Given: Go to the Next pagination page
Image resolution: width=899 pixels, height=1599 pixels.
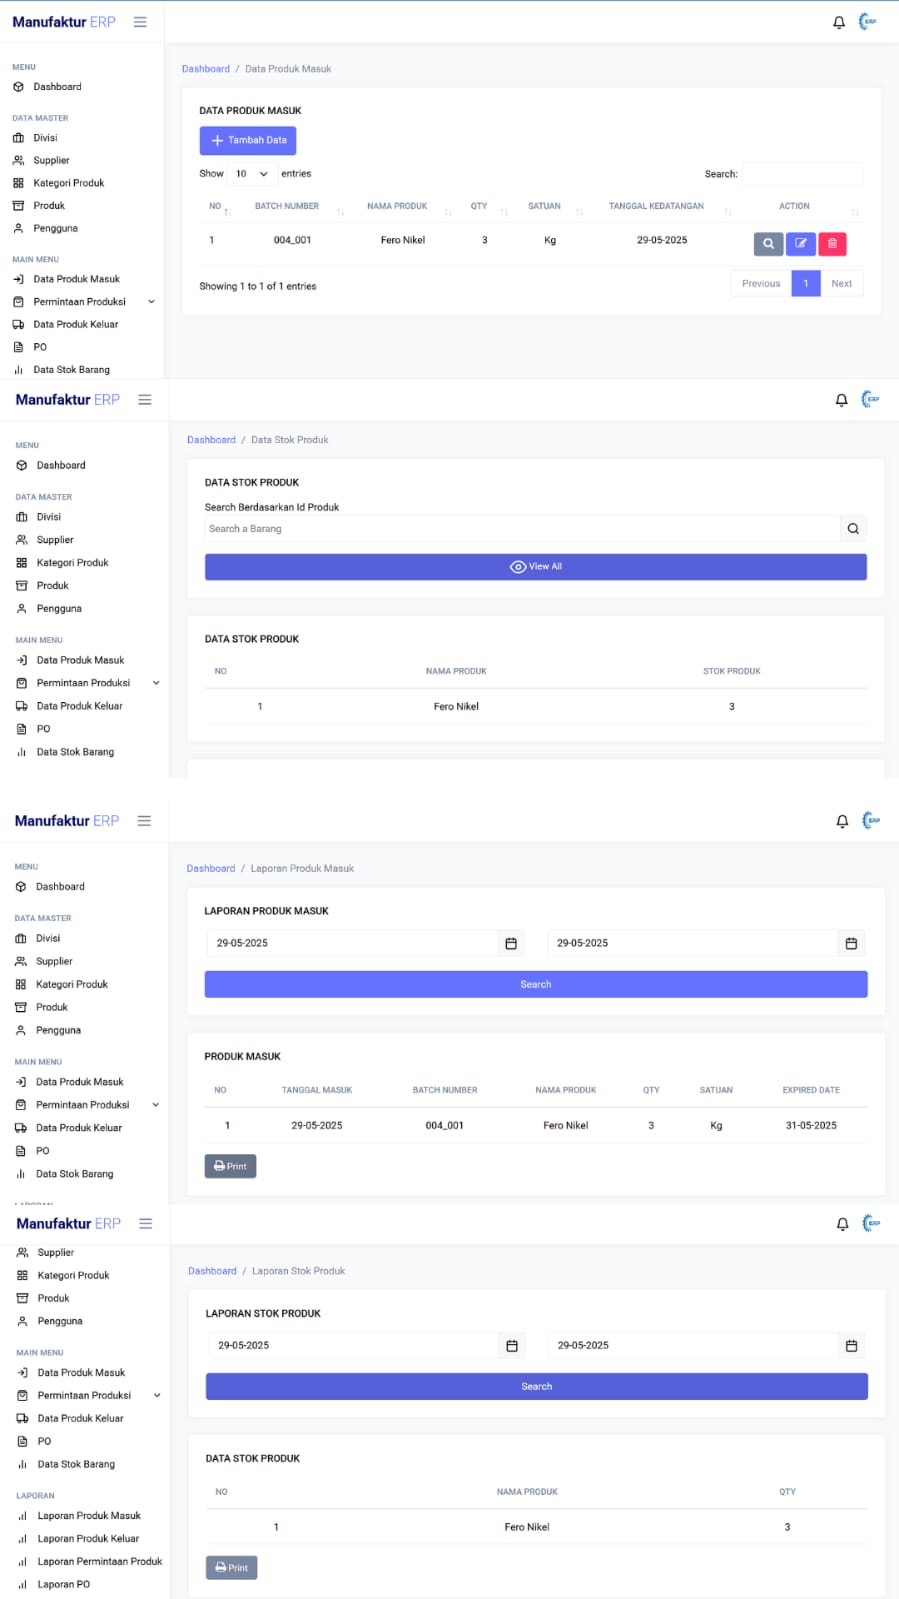Looking at the screenshot, I should 842,284.
